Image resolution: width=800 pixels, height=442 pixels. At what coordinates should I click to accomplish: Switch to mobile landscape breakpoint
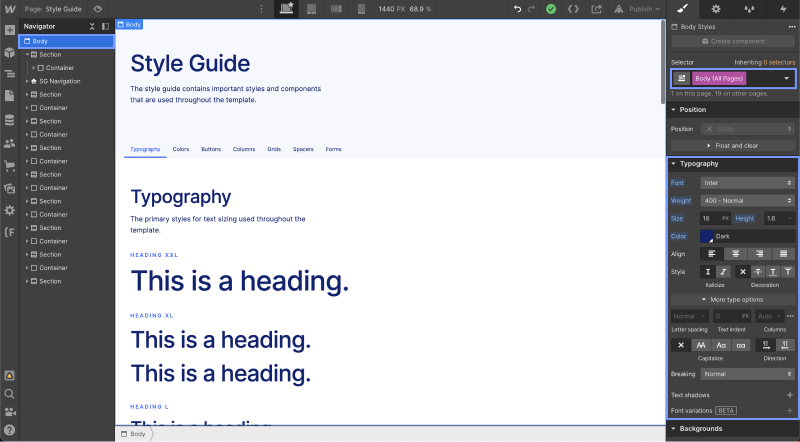click(x=336, y=9)
